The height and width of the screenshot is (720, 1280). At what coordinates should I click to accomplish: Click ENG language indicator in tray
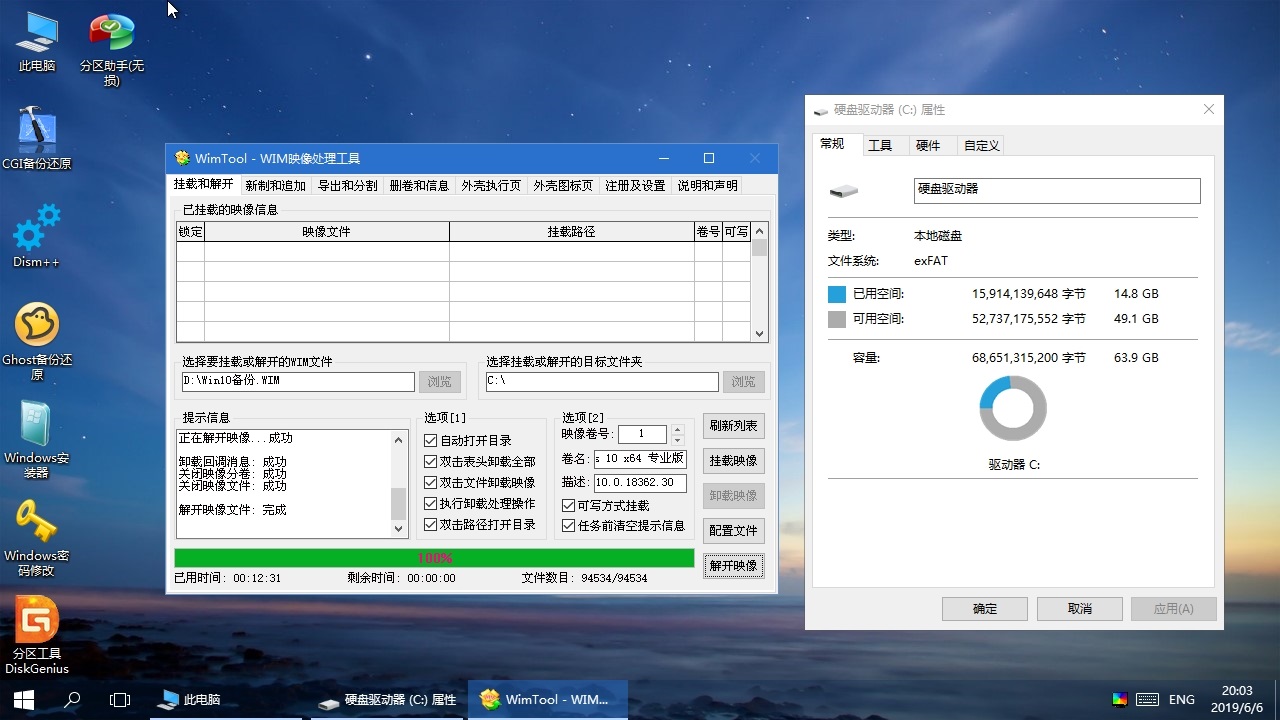point(1182,700)
